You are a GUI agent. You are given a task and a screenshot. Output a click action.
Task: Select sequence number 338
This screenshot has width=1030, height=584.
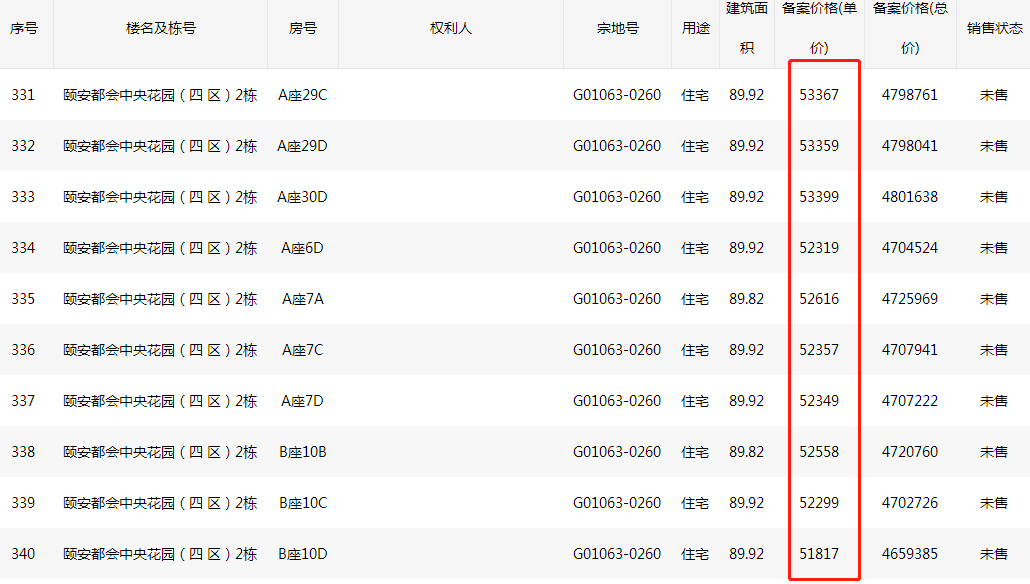[x=23, y=452]
